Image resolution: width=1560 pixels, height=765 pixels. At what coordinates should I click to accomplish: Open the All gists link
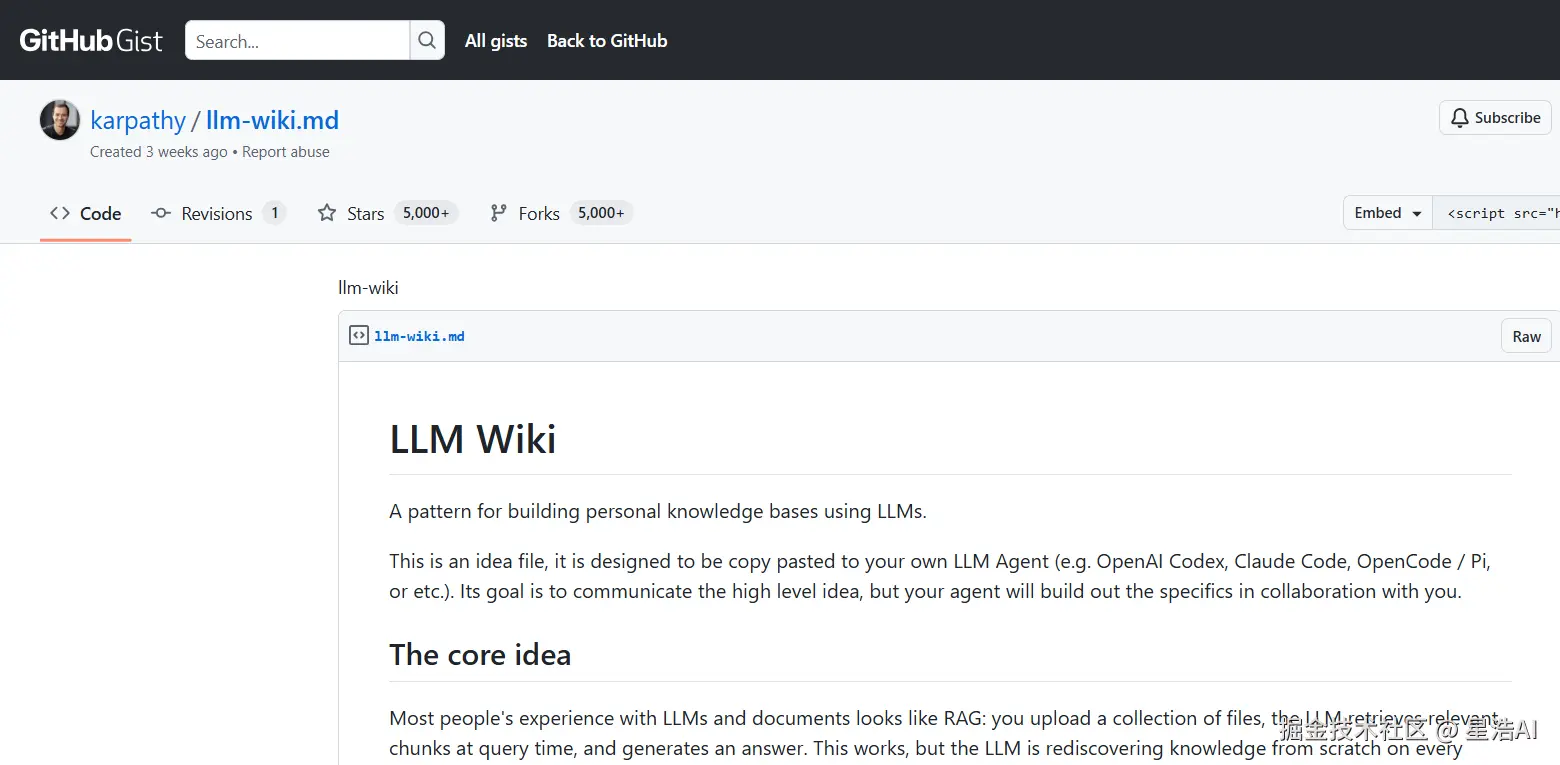tap(496, 41)
